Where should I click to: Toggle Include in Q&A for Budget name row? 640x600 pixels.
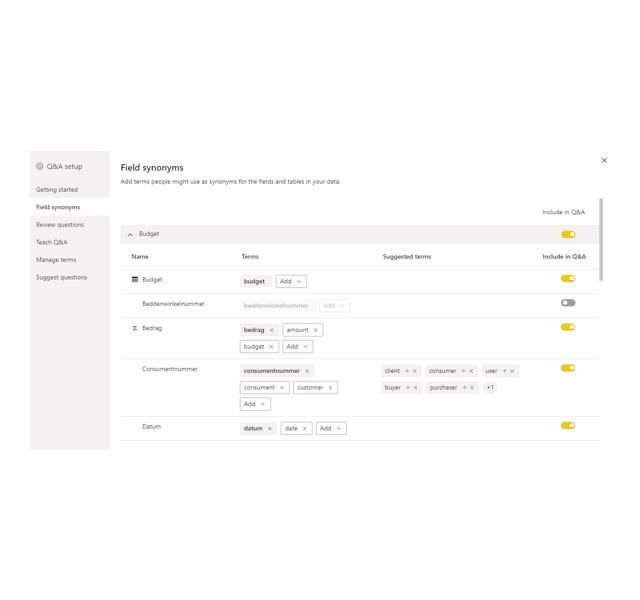[x=568, y=278]
